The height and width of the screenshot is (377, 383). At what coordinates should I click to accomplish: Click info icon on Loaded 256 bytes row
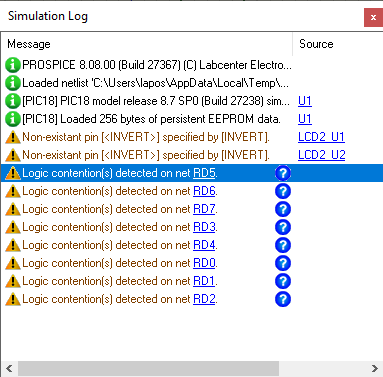[x=13, y=119]
